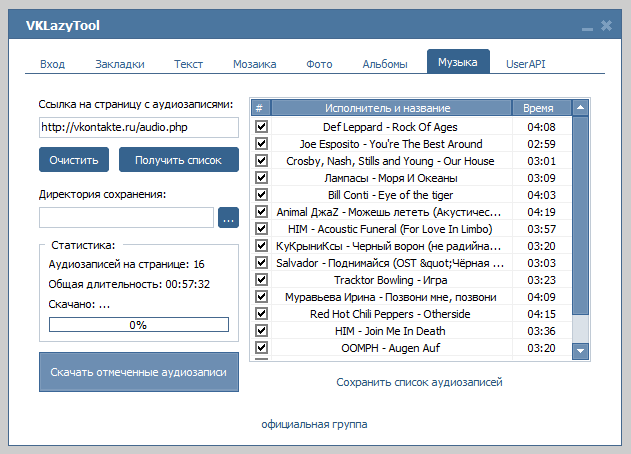Switch to the Закладки tab

[x=120, y=64]
